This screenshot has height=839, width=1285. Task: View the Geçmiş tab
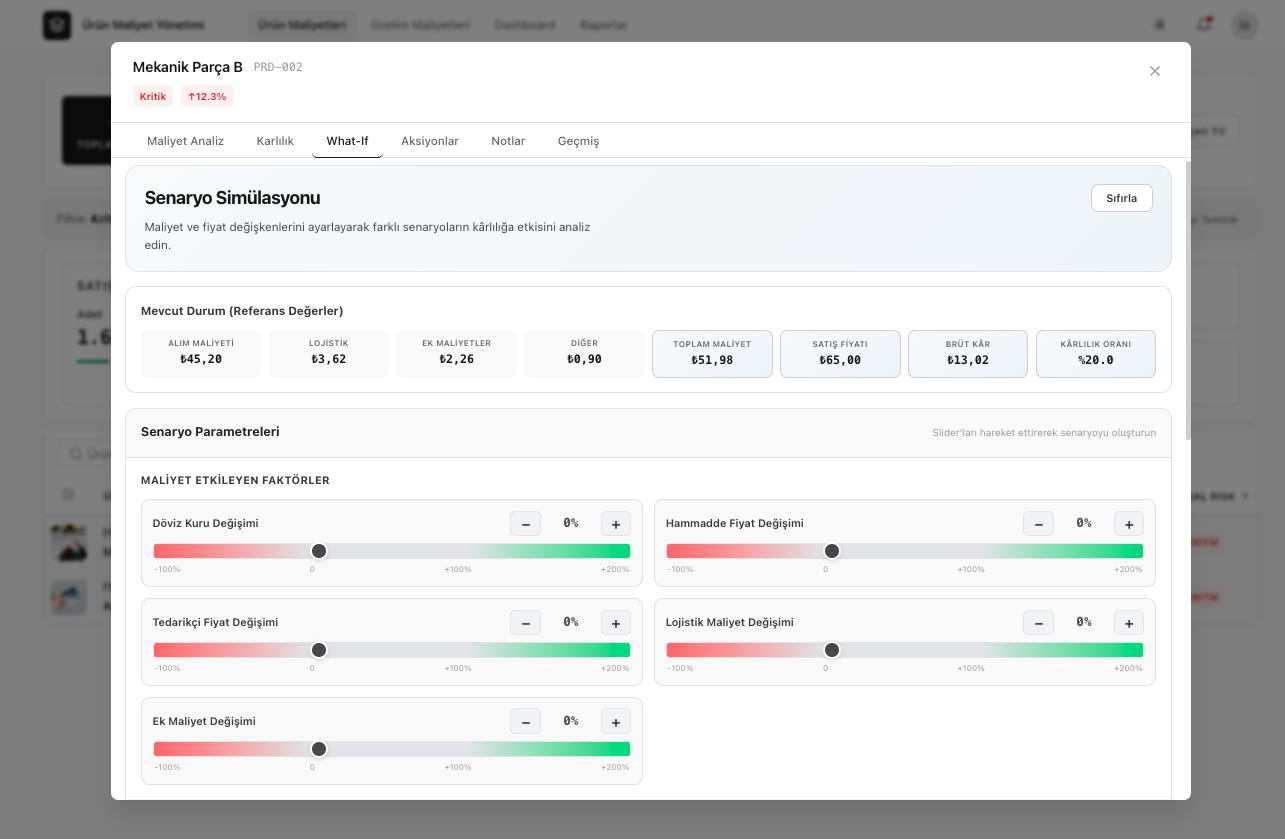578,141
